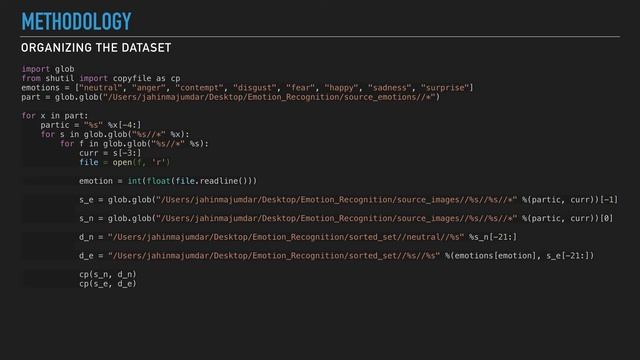Click the 's_n = glob.glob' code line

point(346,218)
